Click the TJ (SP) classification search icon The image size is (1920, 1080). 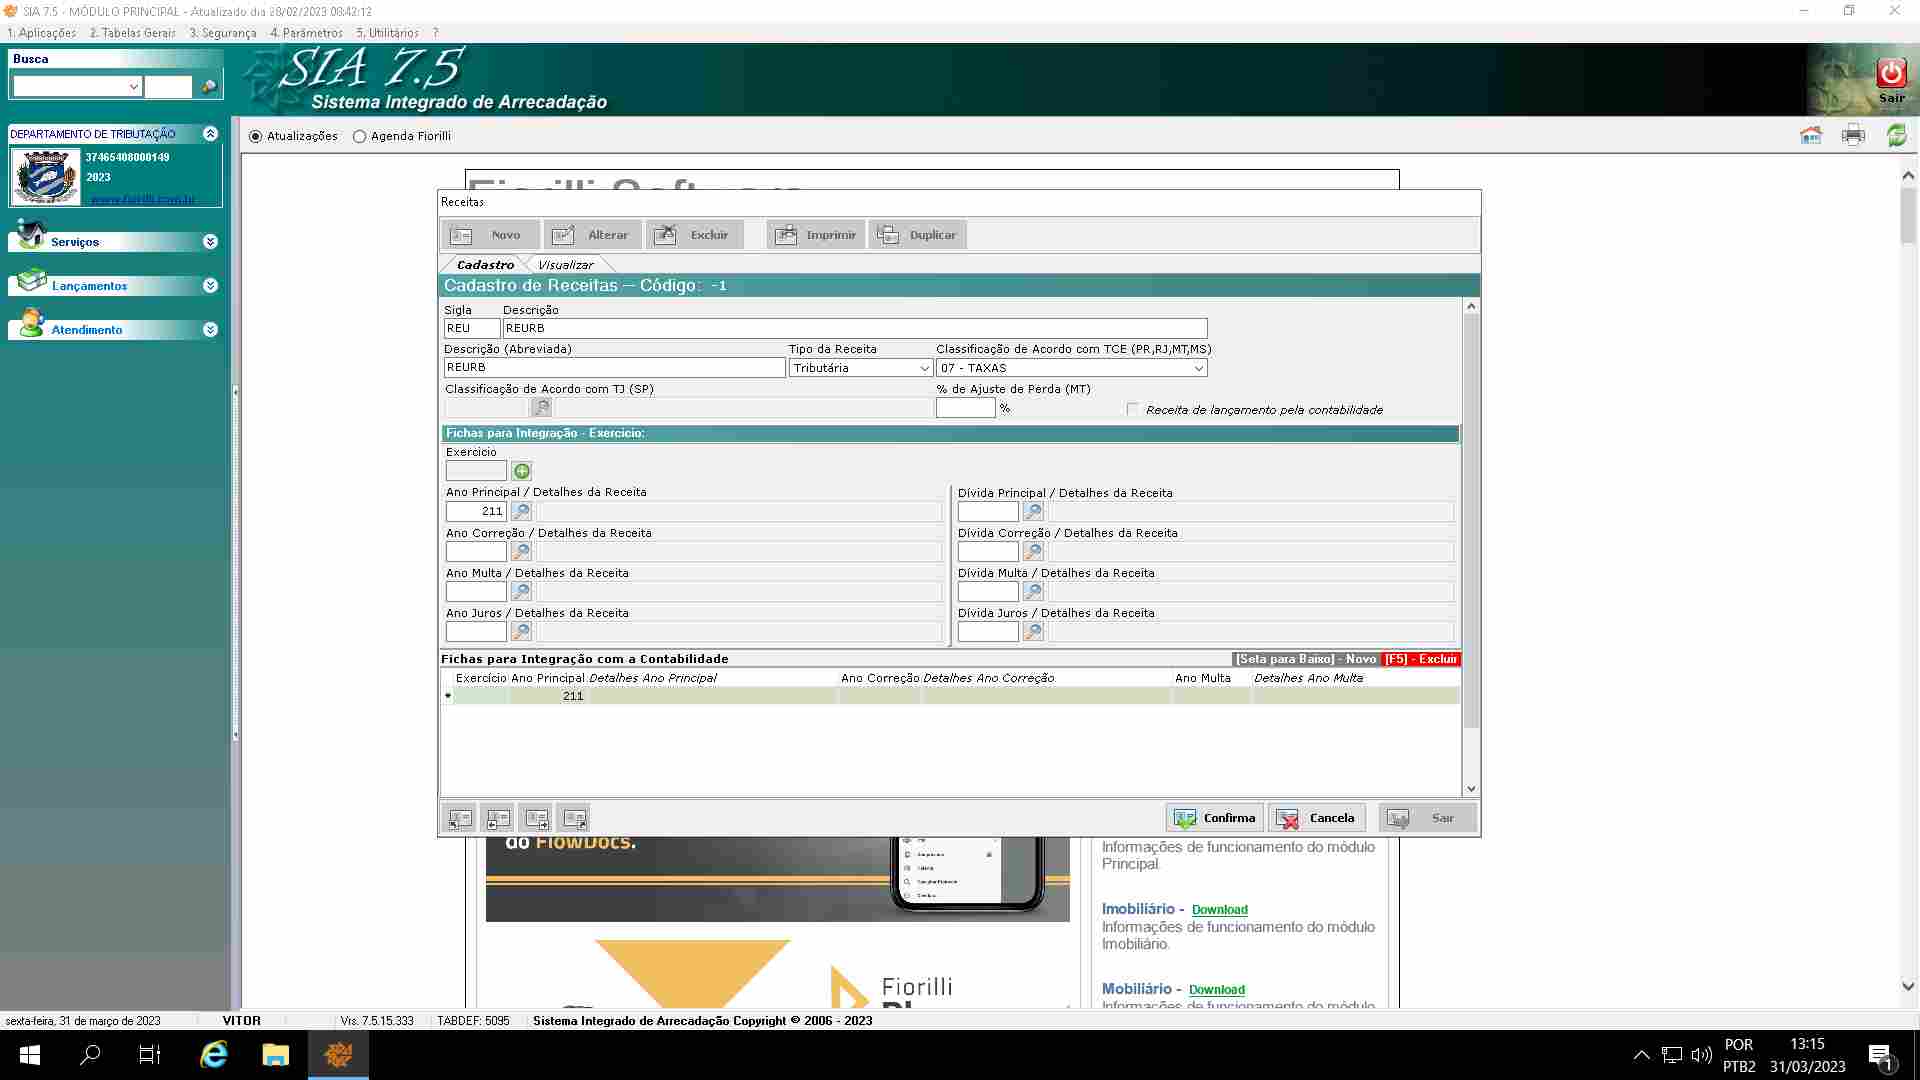coord(541,407)
